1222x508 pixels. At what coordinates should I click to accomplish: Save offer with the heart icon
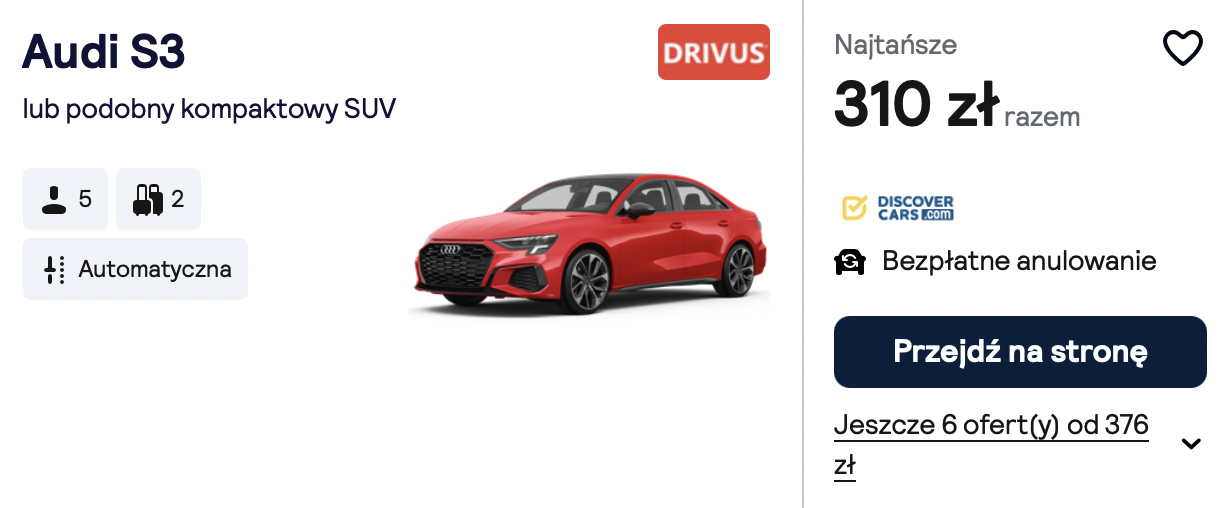coord(1182,48)
